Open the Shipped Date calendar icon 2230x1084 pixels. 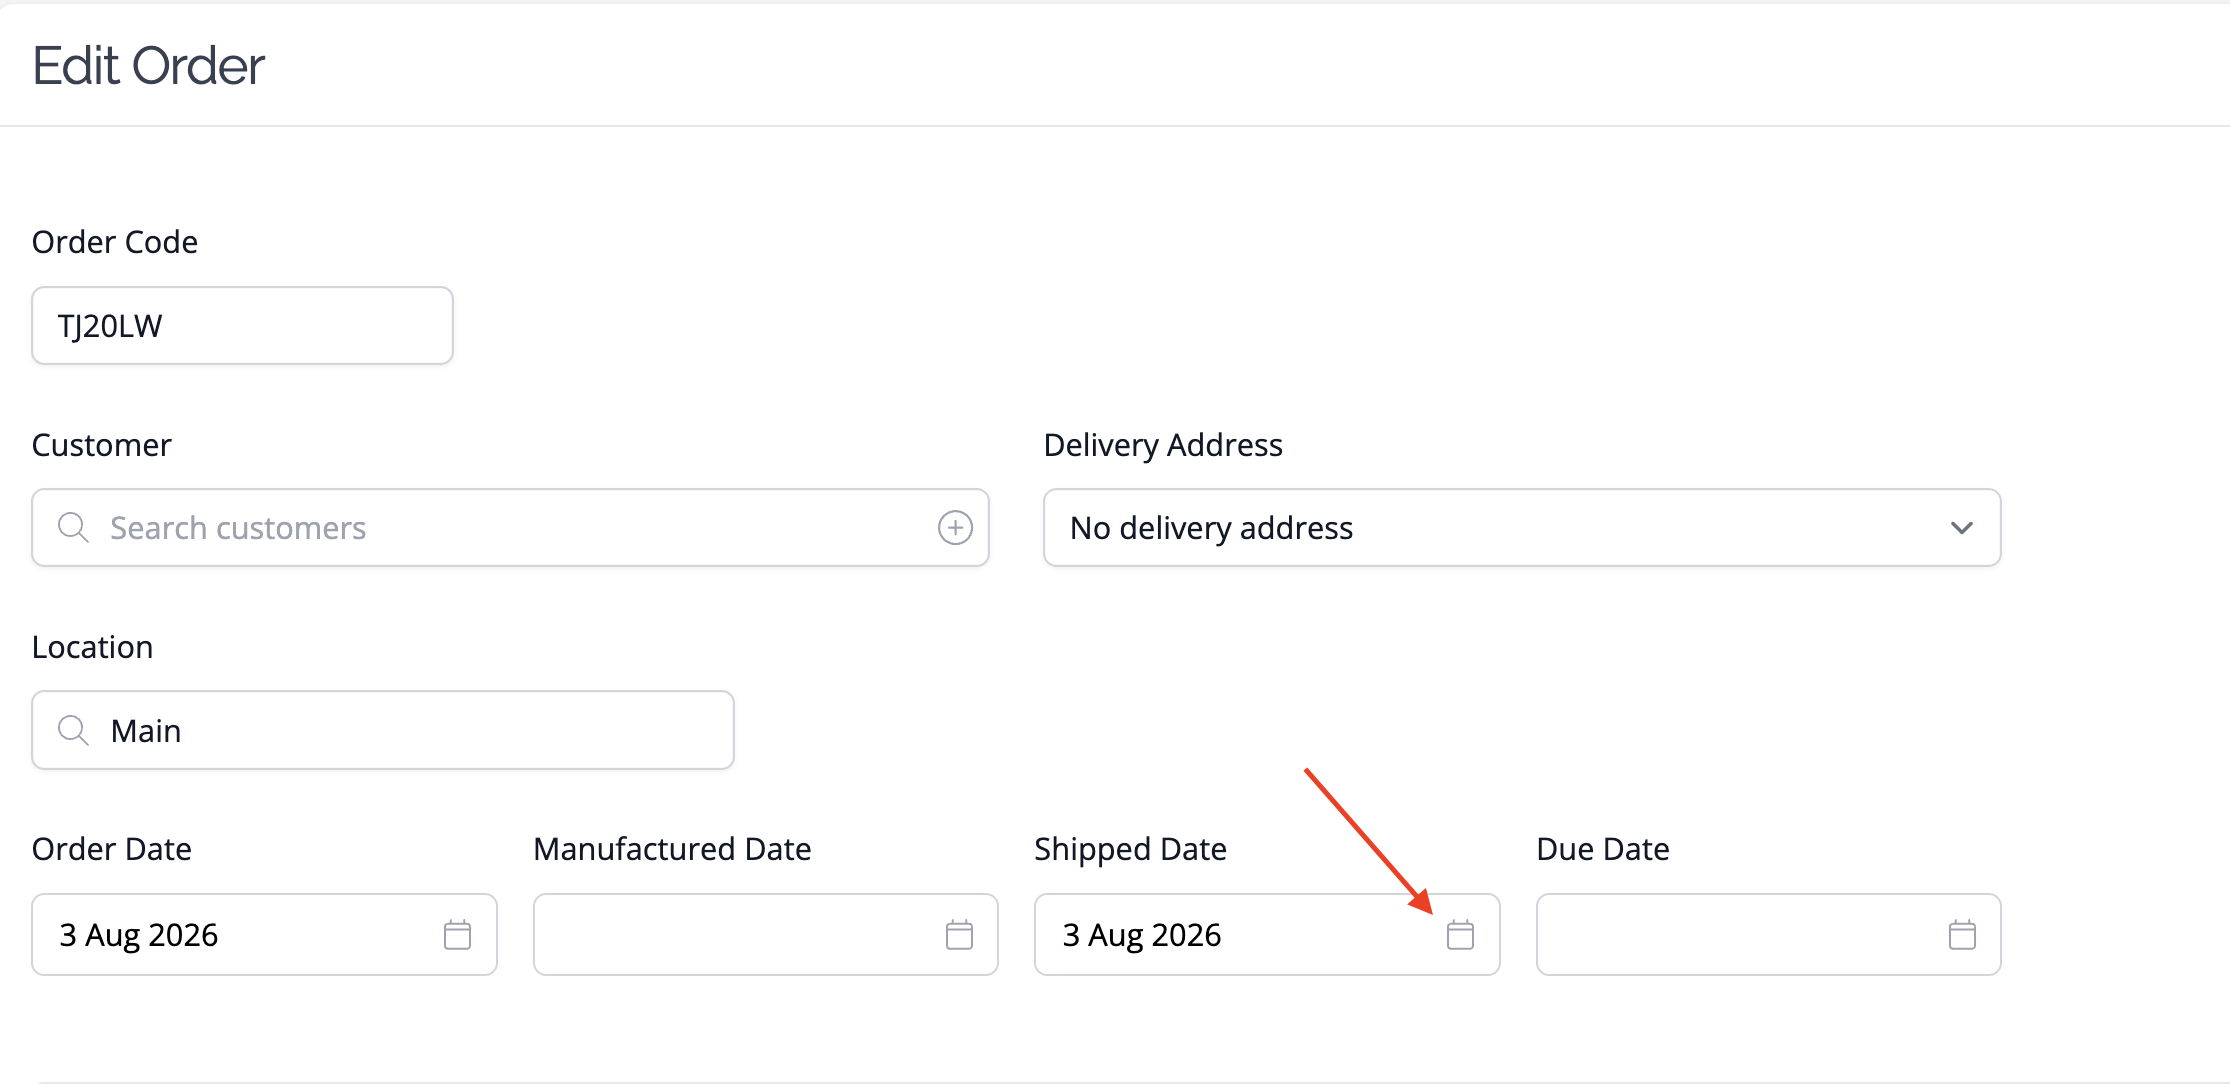tap(1460, 935)
